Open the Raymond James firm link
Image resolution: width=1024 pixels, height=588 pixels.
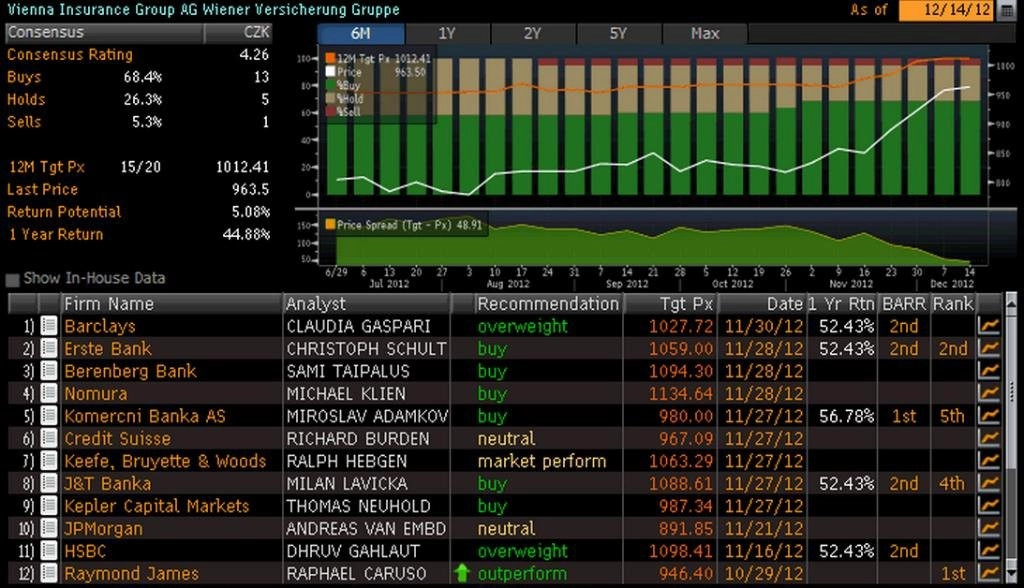point(131,574)
